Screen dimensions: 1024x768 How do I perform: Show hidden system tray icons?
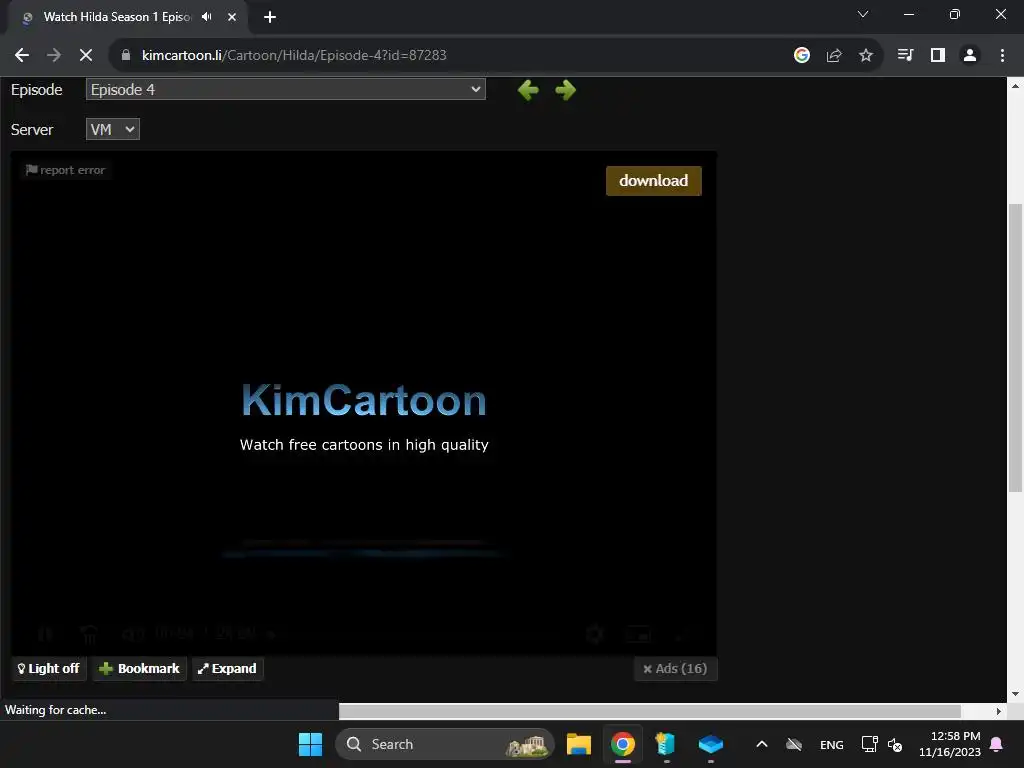(x=761, y=744)
